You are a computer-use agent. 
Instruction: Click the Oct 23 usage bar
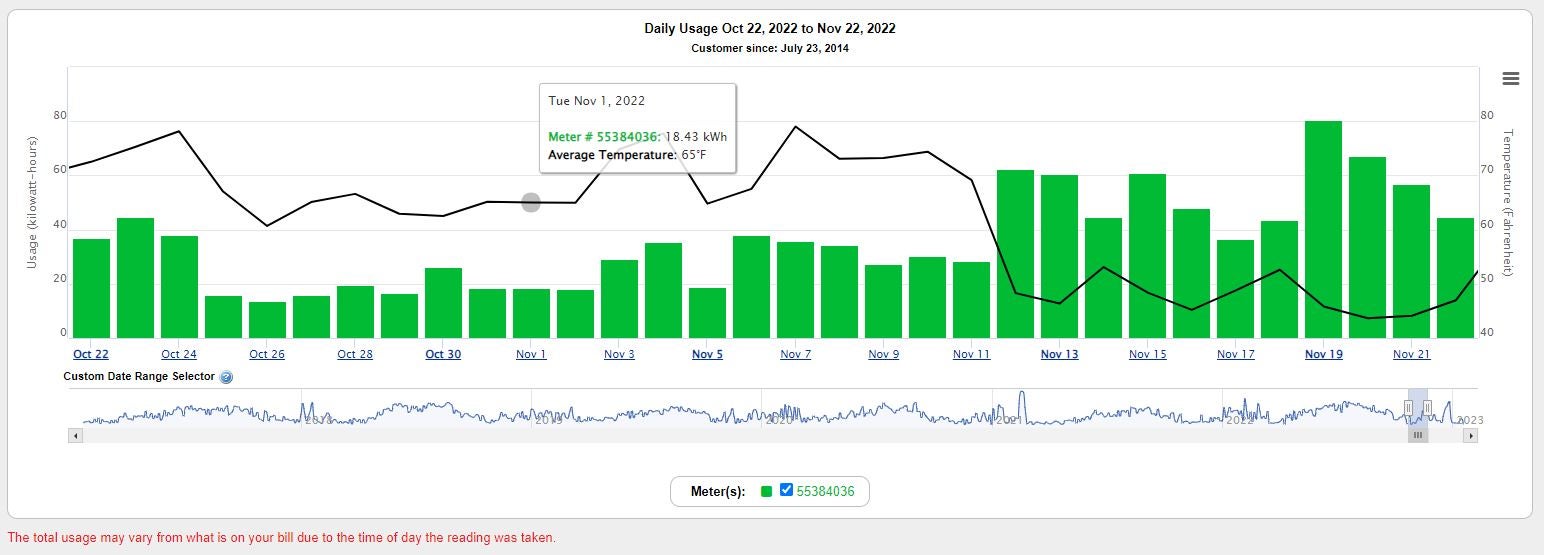[135, 278]
